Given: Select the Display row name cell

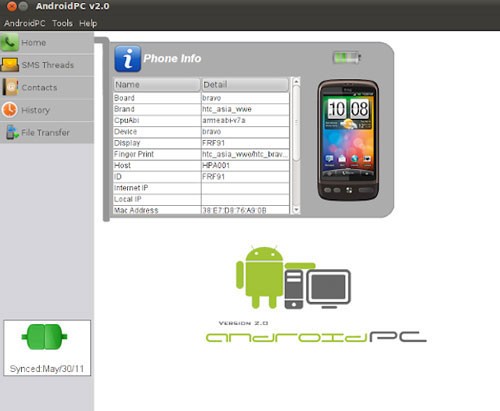Looking at the screenshot, I should coord(157,143).
